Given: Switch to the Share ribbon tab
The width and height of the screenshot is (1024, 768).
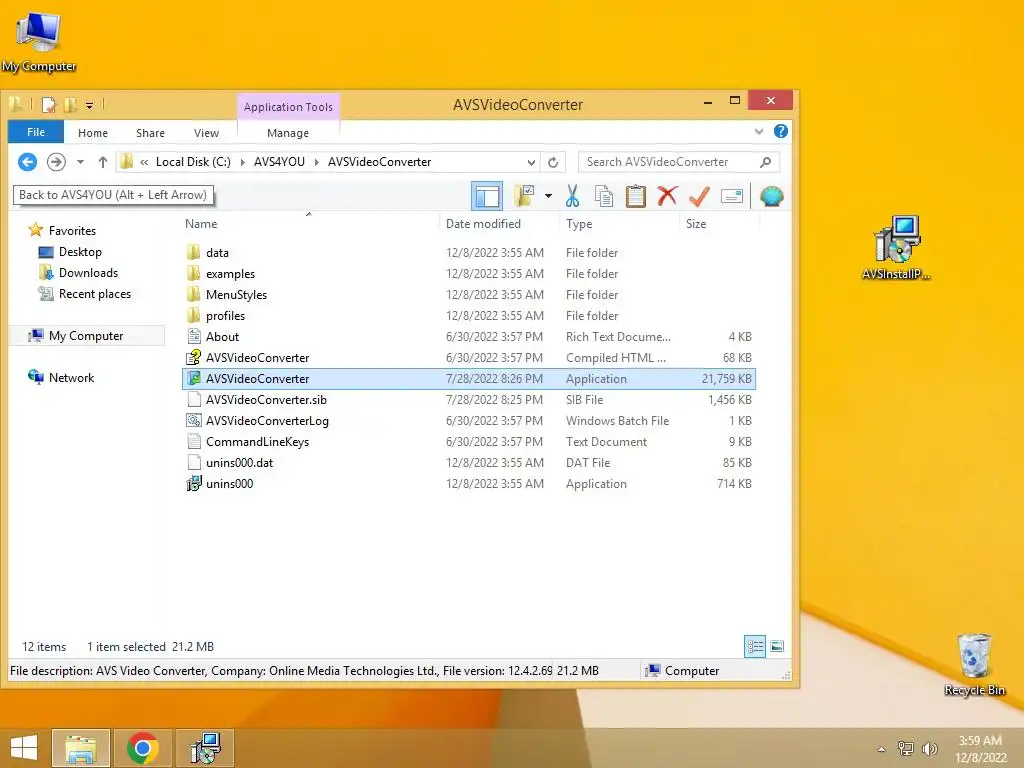Looking at the screenshot, I should point(150,133).
